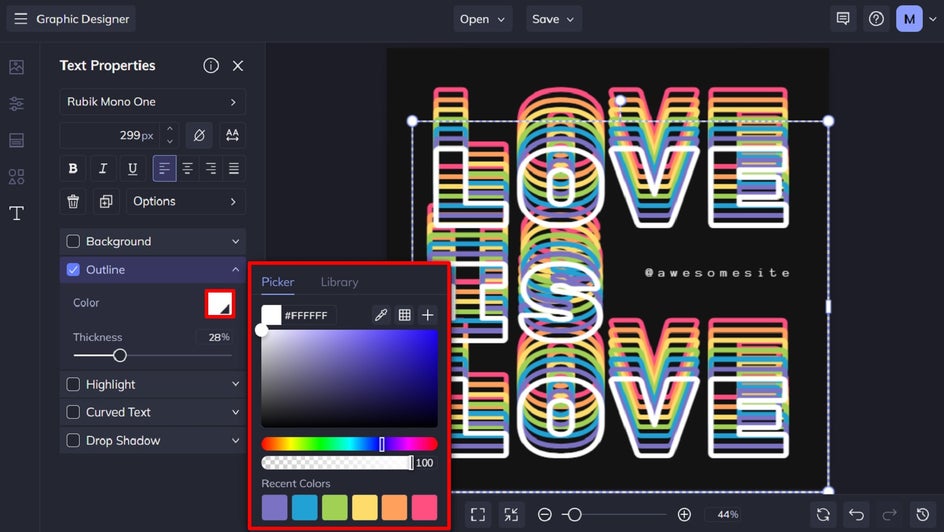Open the help question mark icon
The width and height of the screenshot is (944, 532).
click(x=876, y=19)
